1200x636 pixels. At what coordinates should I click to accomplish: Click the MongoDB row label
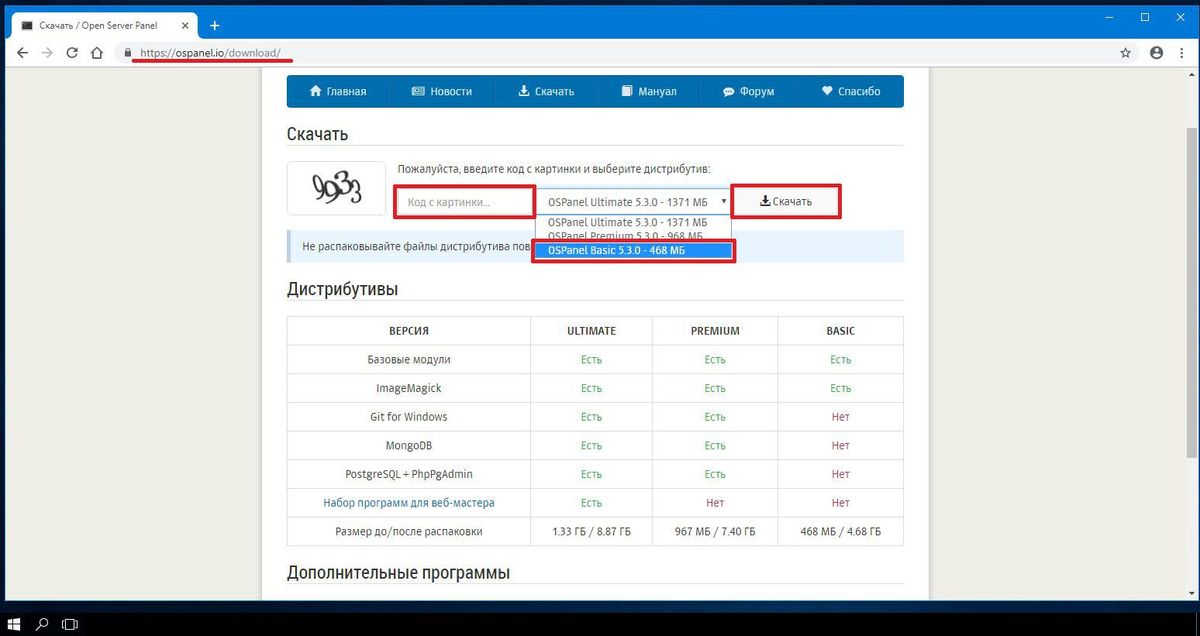click(x=409, y=445)
